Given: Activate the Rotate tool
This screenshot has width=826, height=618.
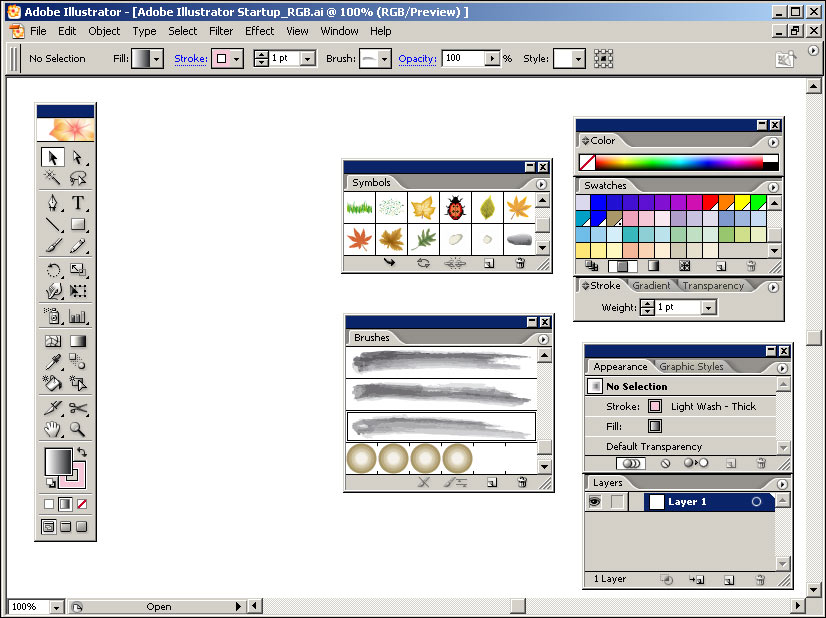Looking at the screenshot, I should (53, 270).
